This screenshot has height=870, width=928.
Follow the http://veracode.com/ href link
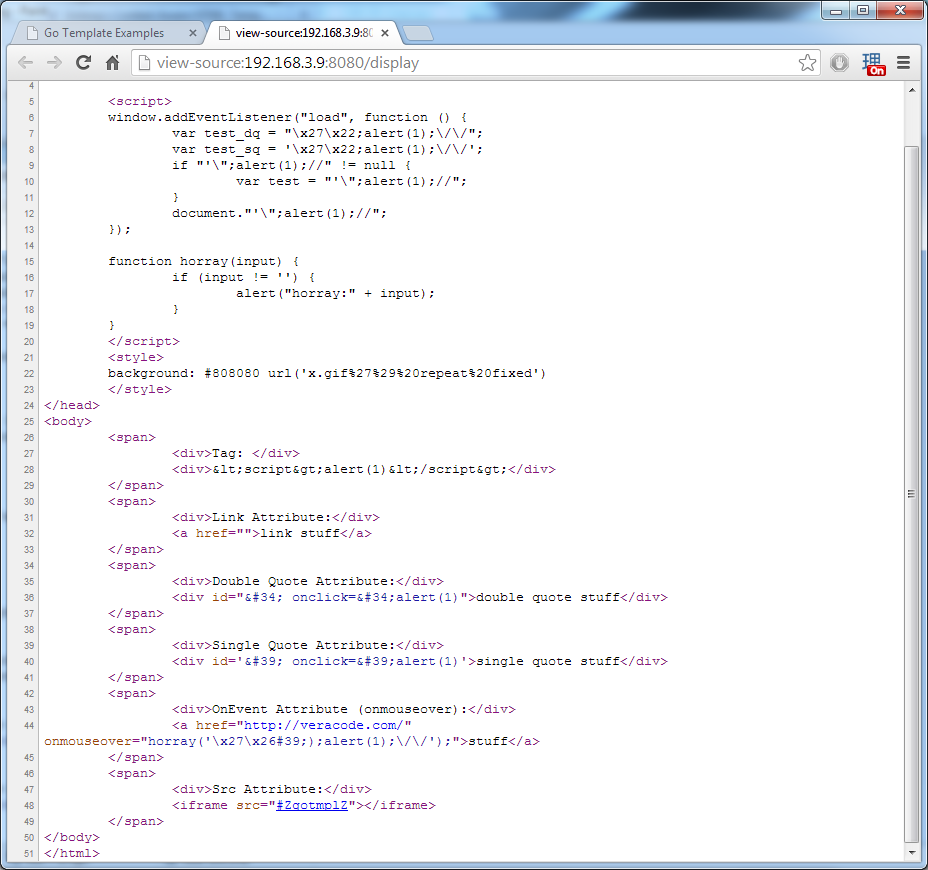(x=323, y=726)
